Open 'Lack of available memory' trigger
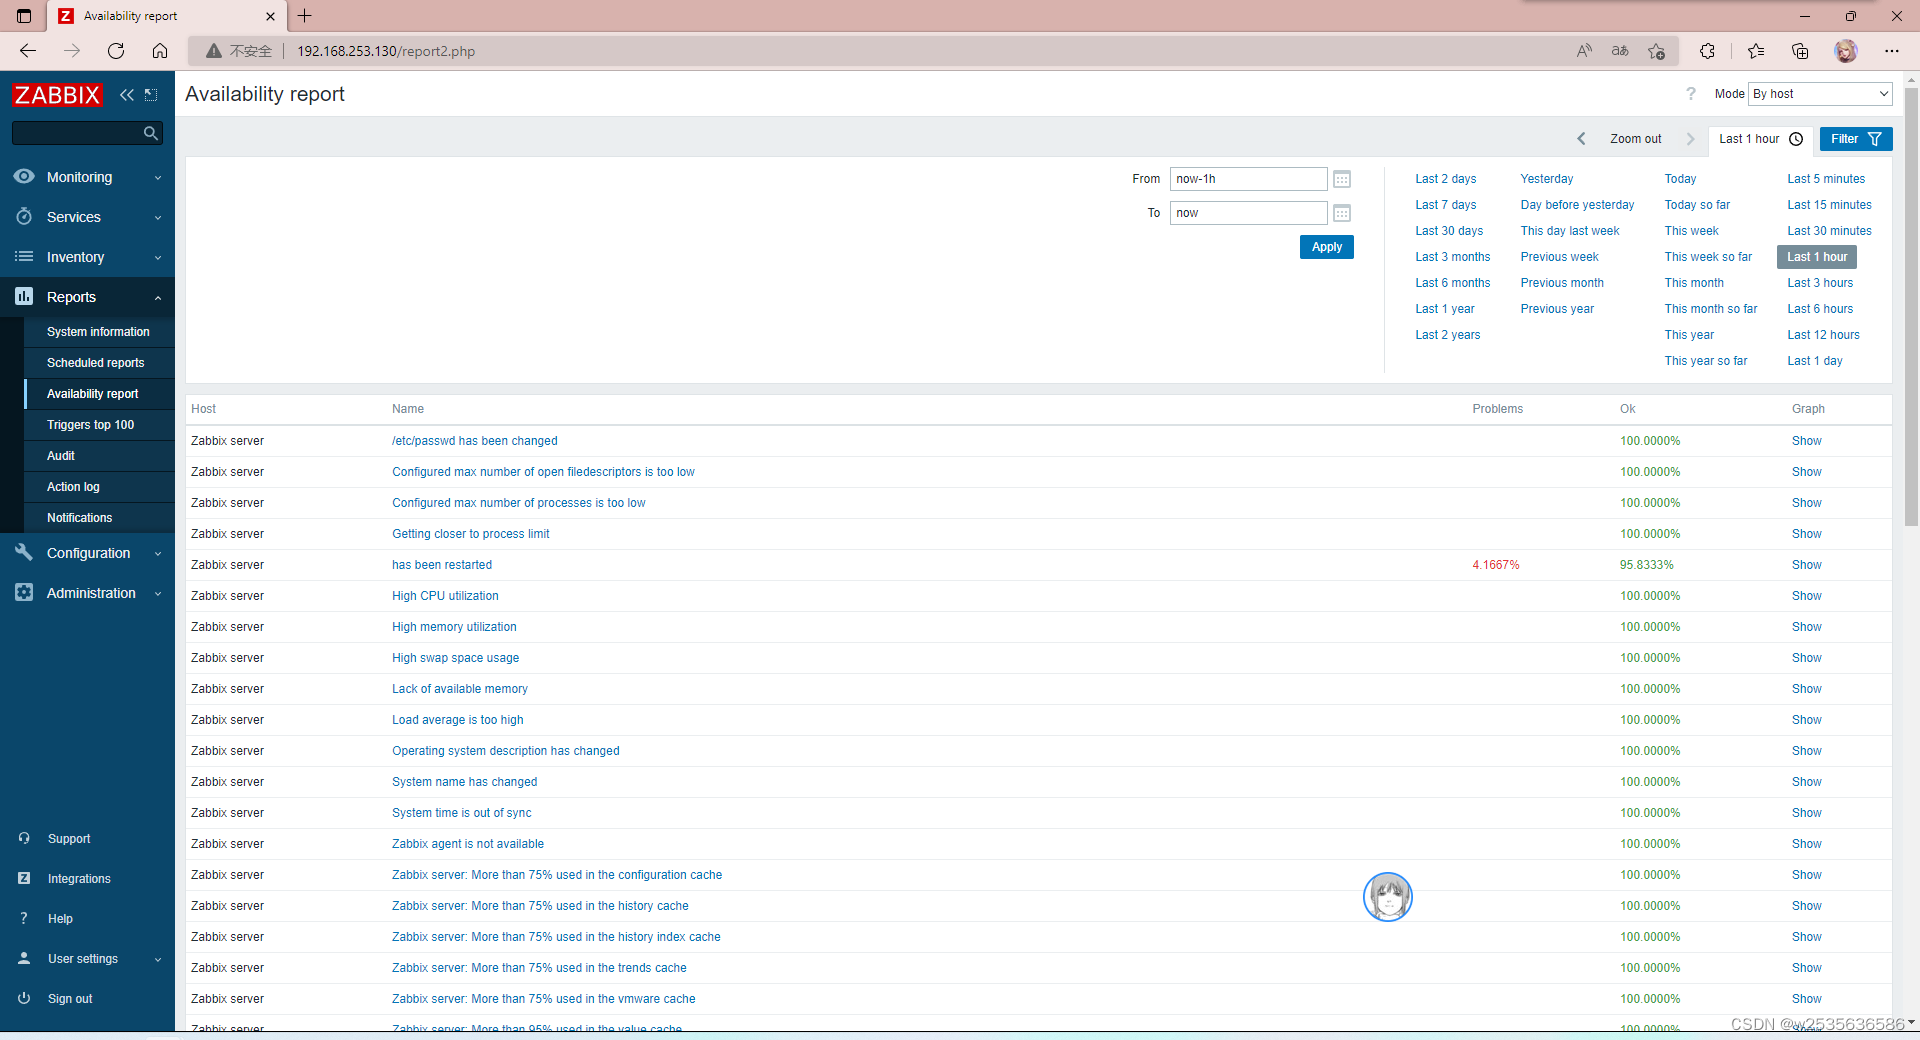Image resolution: width=1920 pixels, height=1040 pixels. click(x=460, y=689)
